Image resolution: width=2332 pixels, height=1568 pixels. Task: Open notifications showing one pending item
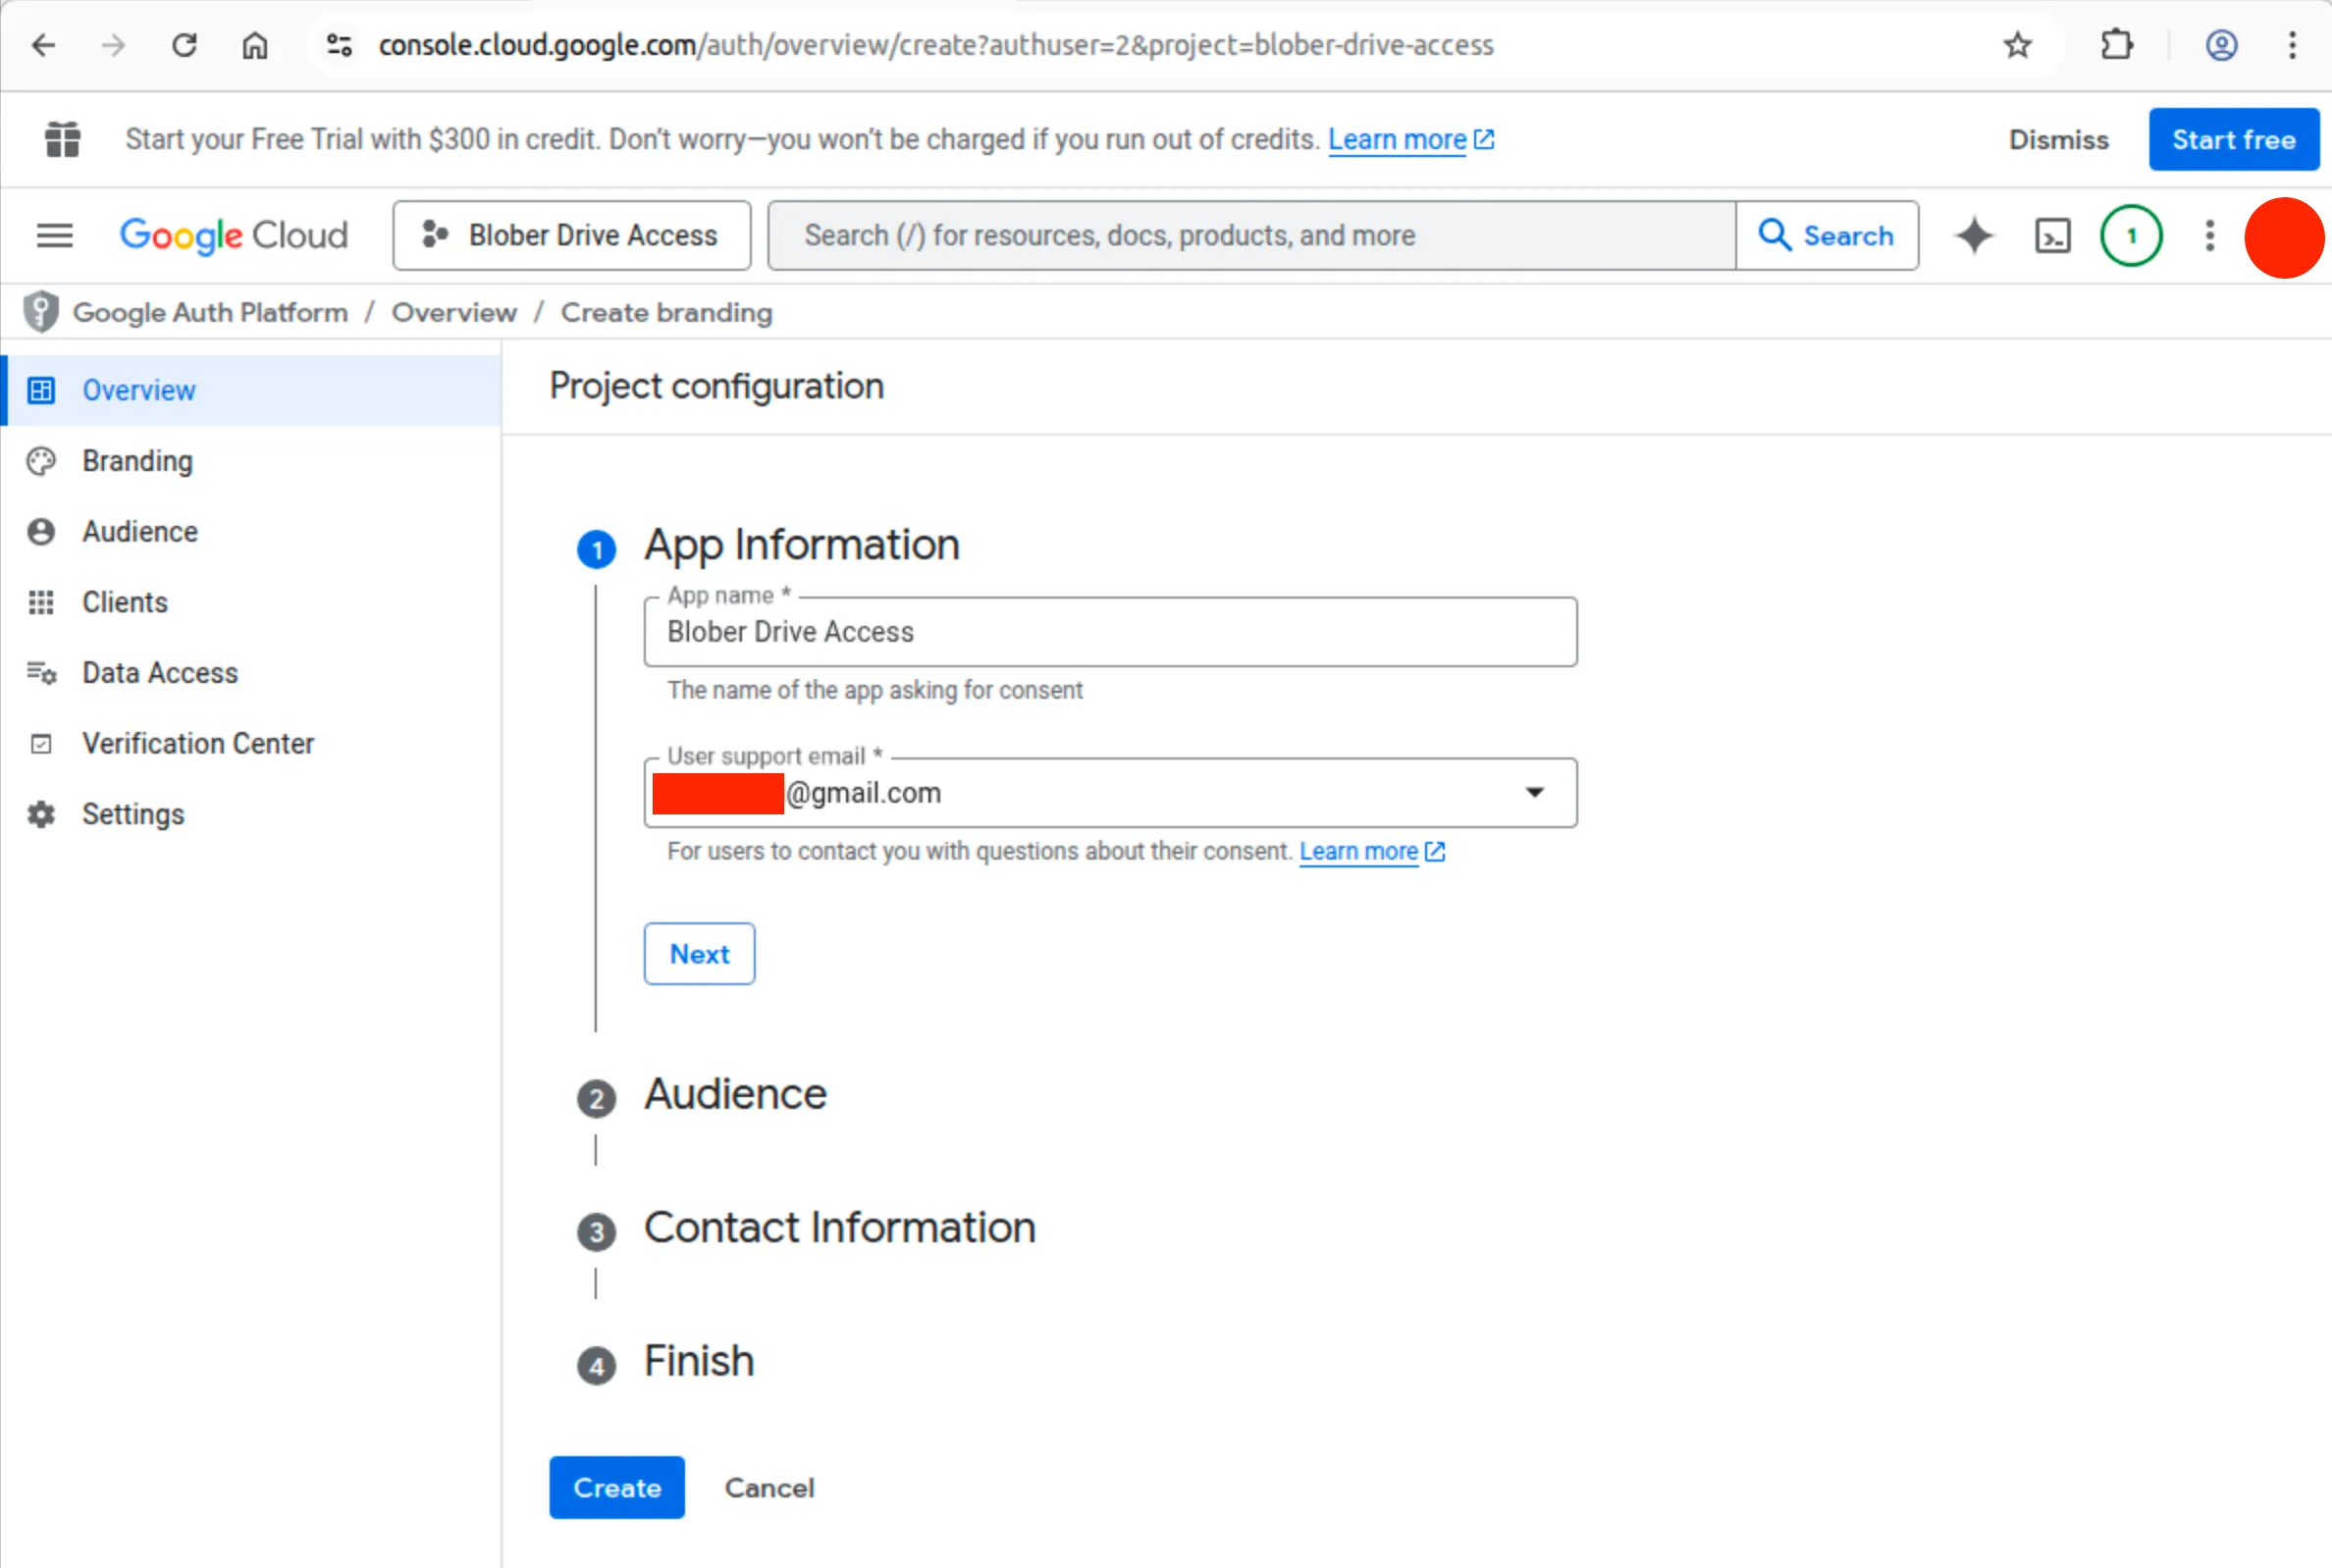(2131, 236)
